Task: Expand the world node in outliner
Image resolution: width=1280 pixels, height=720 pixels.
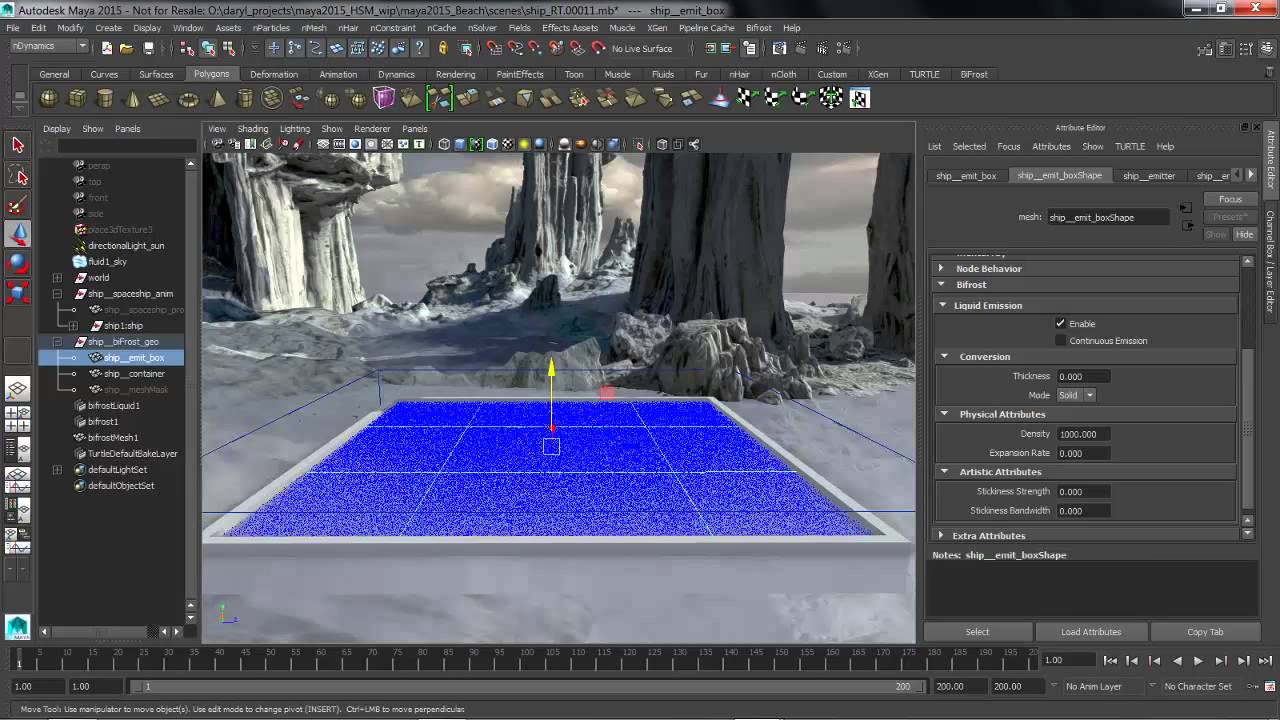Action: pos(57,278)
